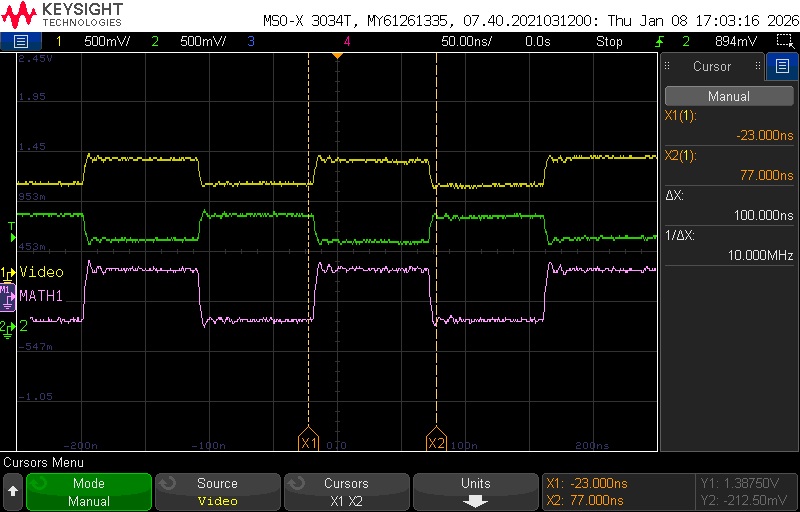Click the Stop run status

609,41
